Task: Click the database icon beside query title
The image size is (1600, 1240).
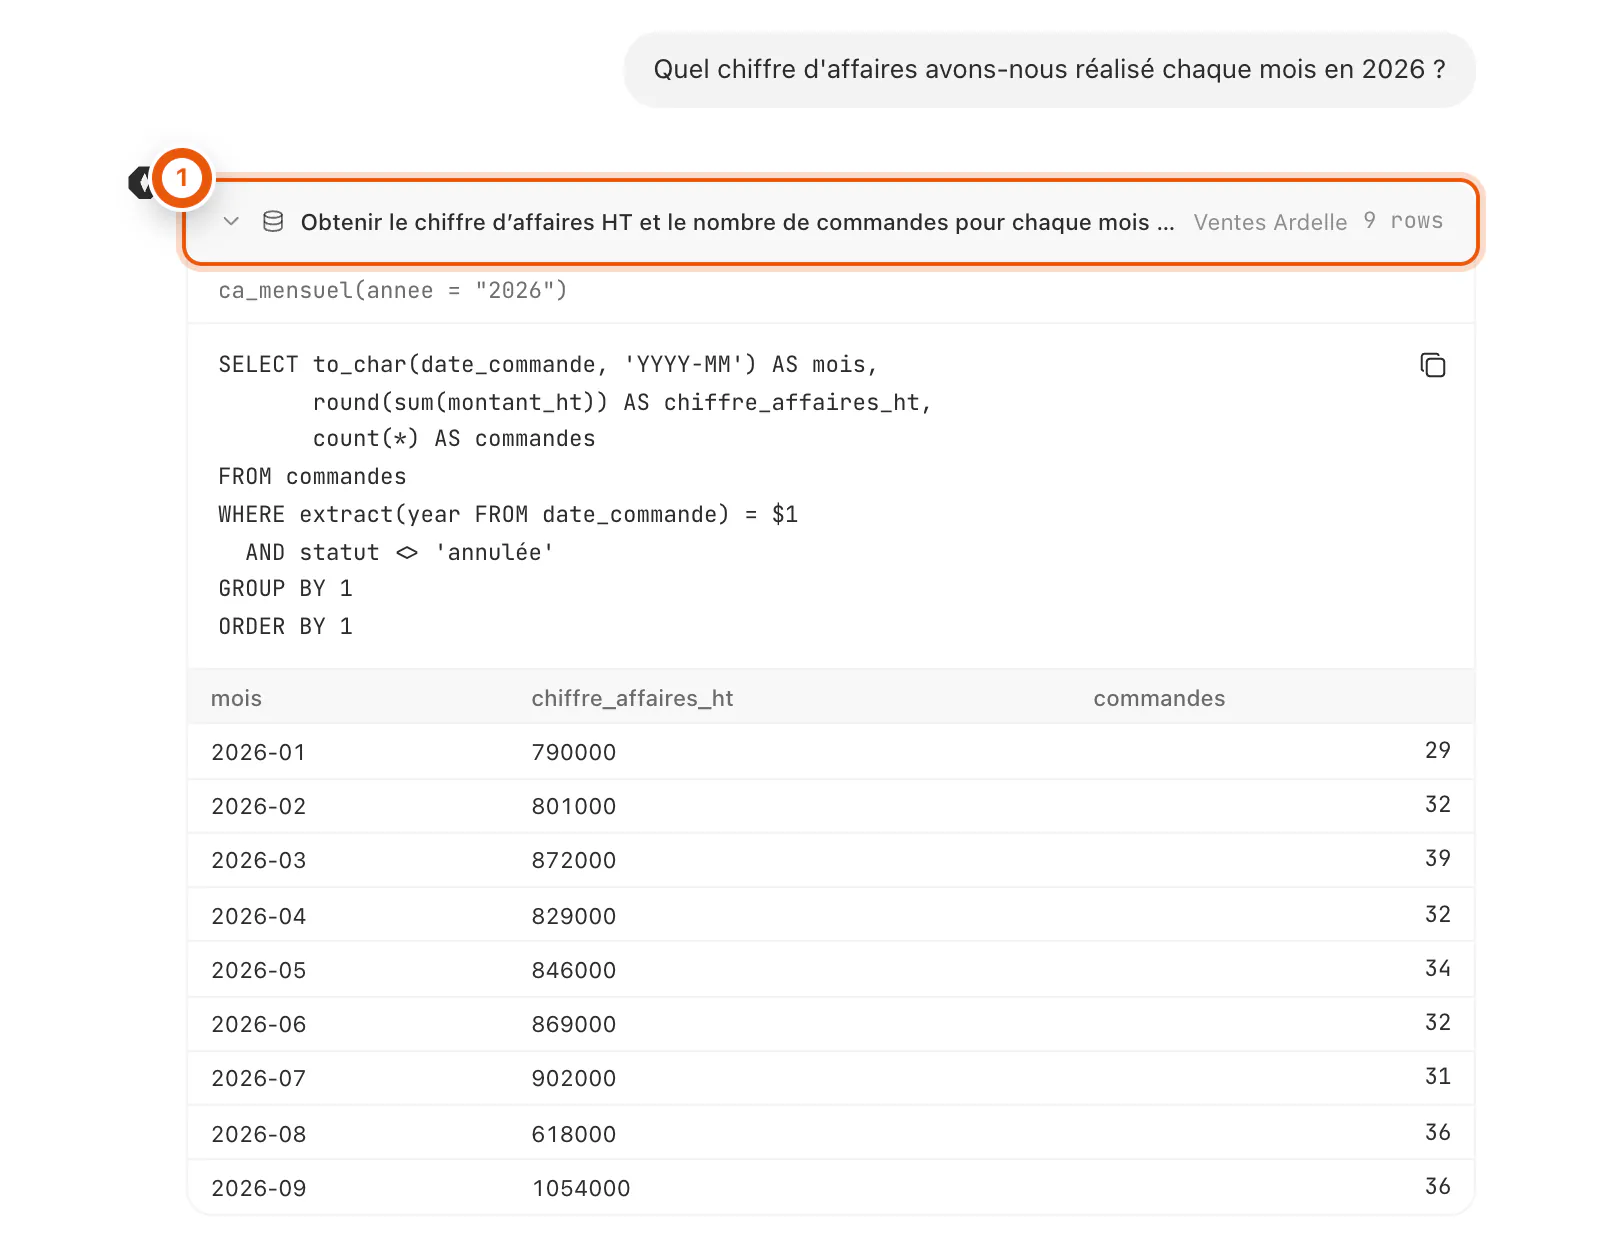Action: click(x=273, y=222)
